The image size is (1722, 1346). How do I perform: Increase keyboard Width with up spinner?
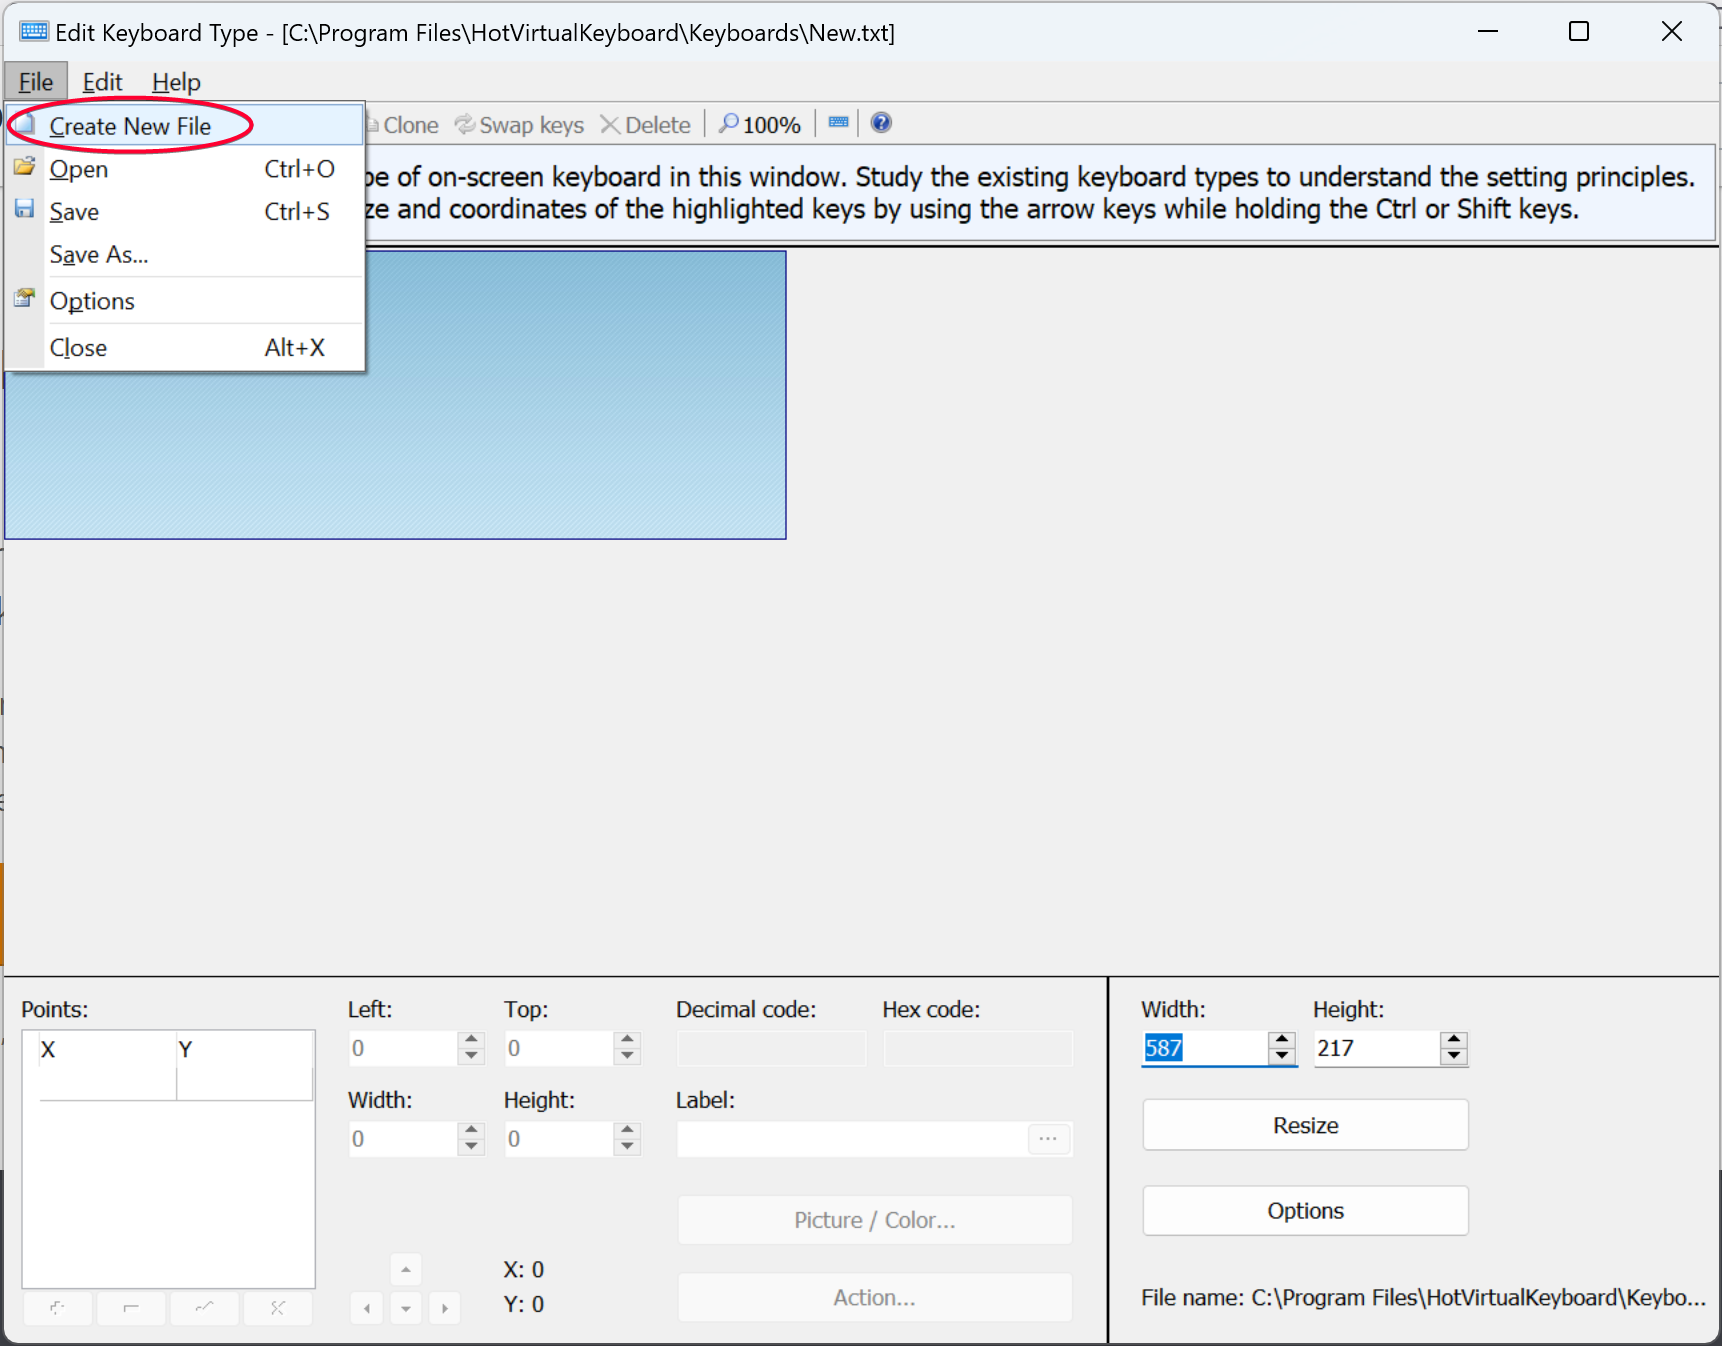[1282, 1040]
